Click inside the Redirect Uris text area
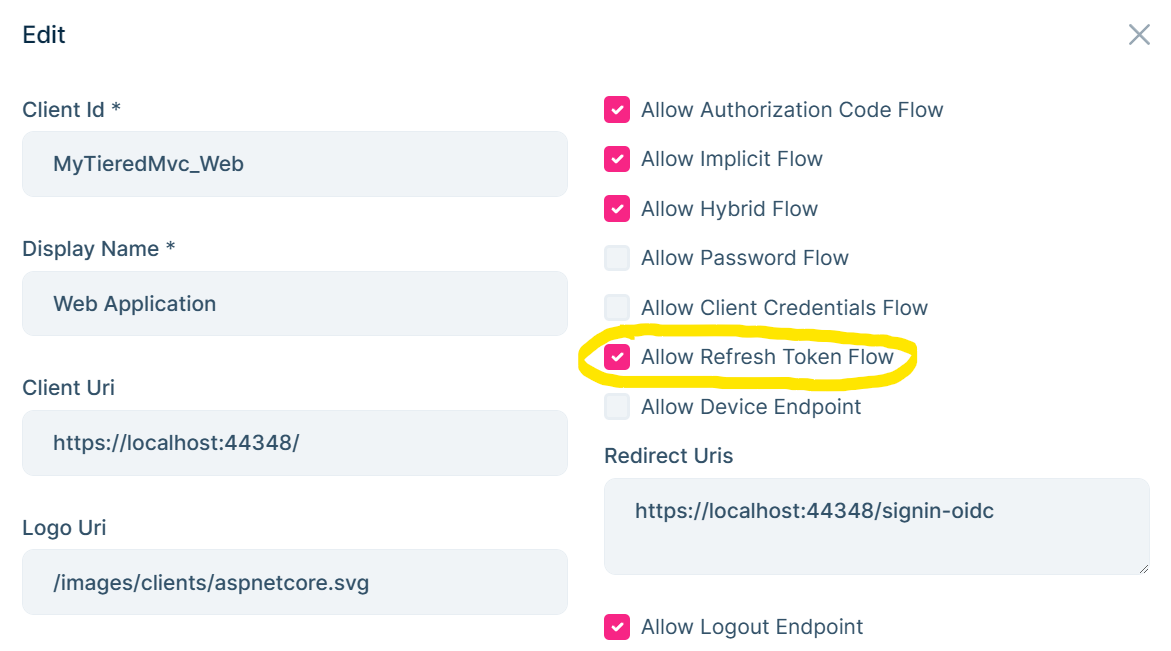Screen dimensions: 1171x651 [x=876, y=526]
